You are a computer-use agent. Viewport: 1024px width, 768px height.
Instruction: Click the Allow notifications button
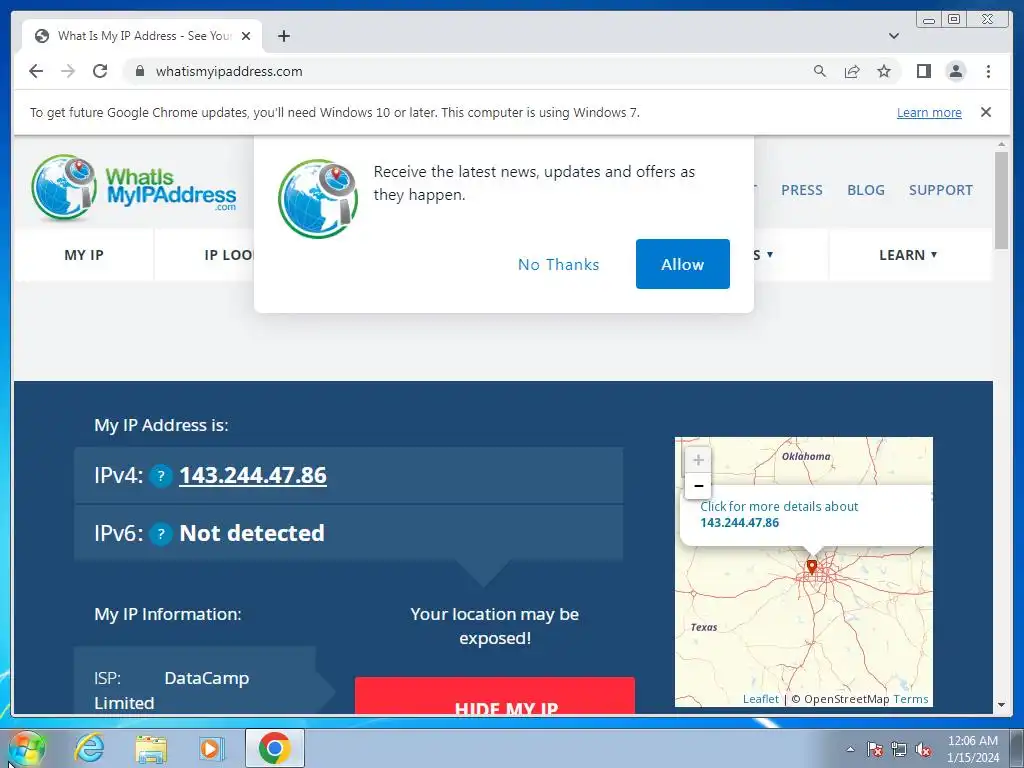point(682,264)
